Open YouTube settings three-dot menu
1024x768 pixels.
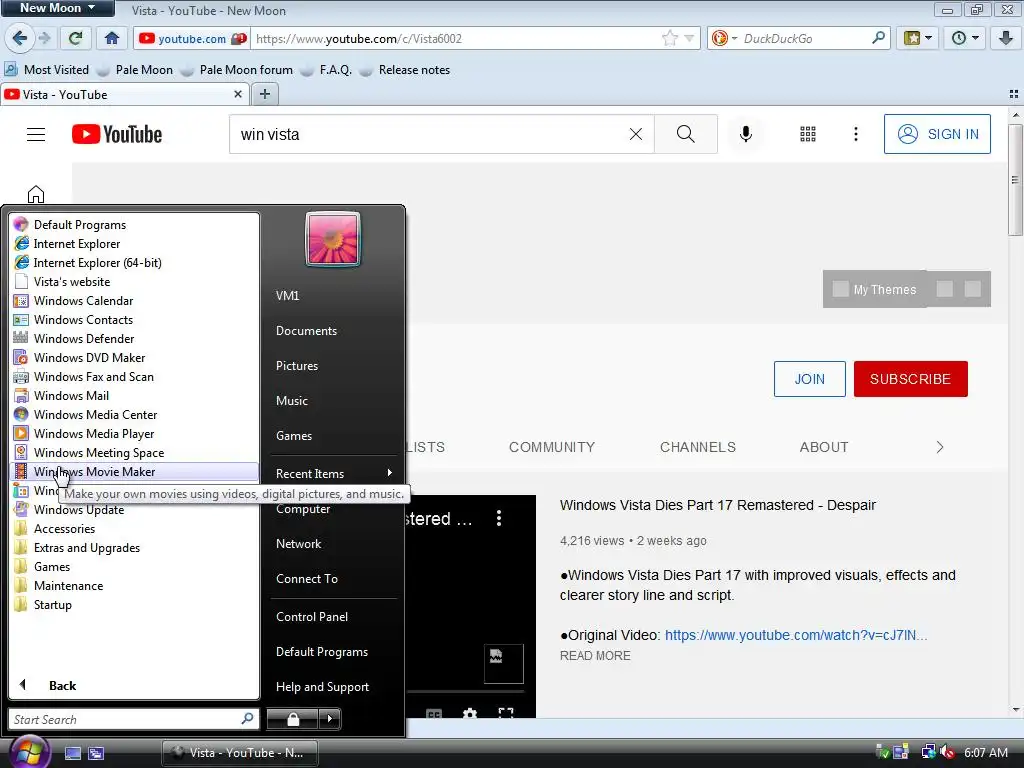click(856, 135)
